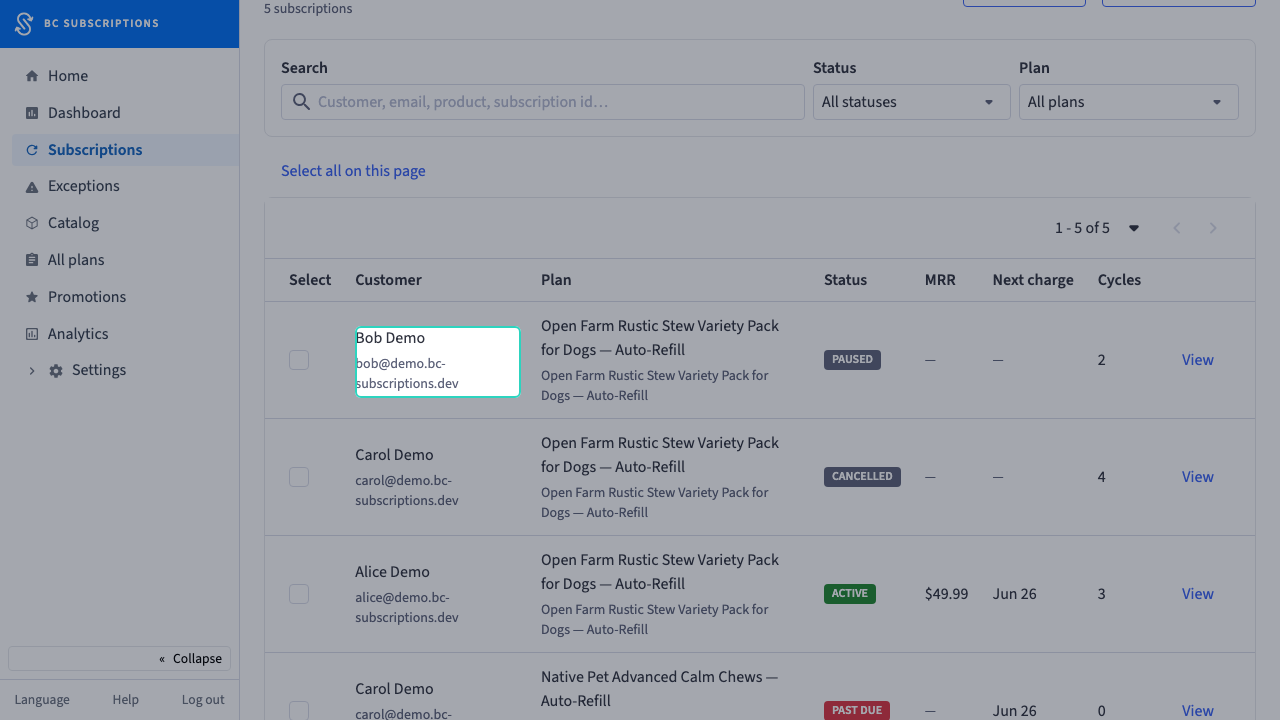The image size is (1280, 720).
Task: Click the Promotions star icon
Action: pos(32,297)
